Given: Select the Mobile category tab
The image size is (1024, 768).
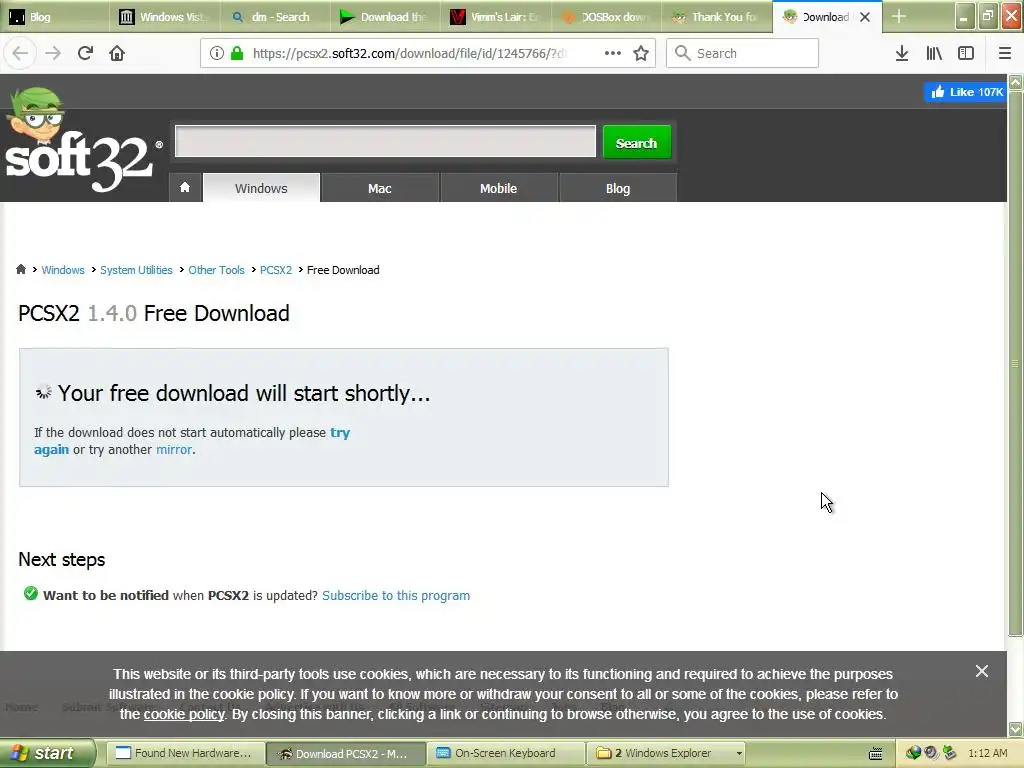Looking at the screenshot, I should (498, 188).
